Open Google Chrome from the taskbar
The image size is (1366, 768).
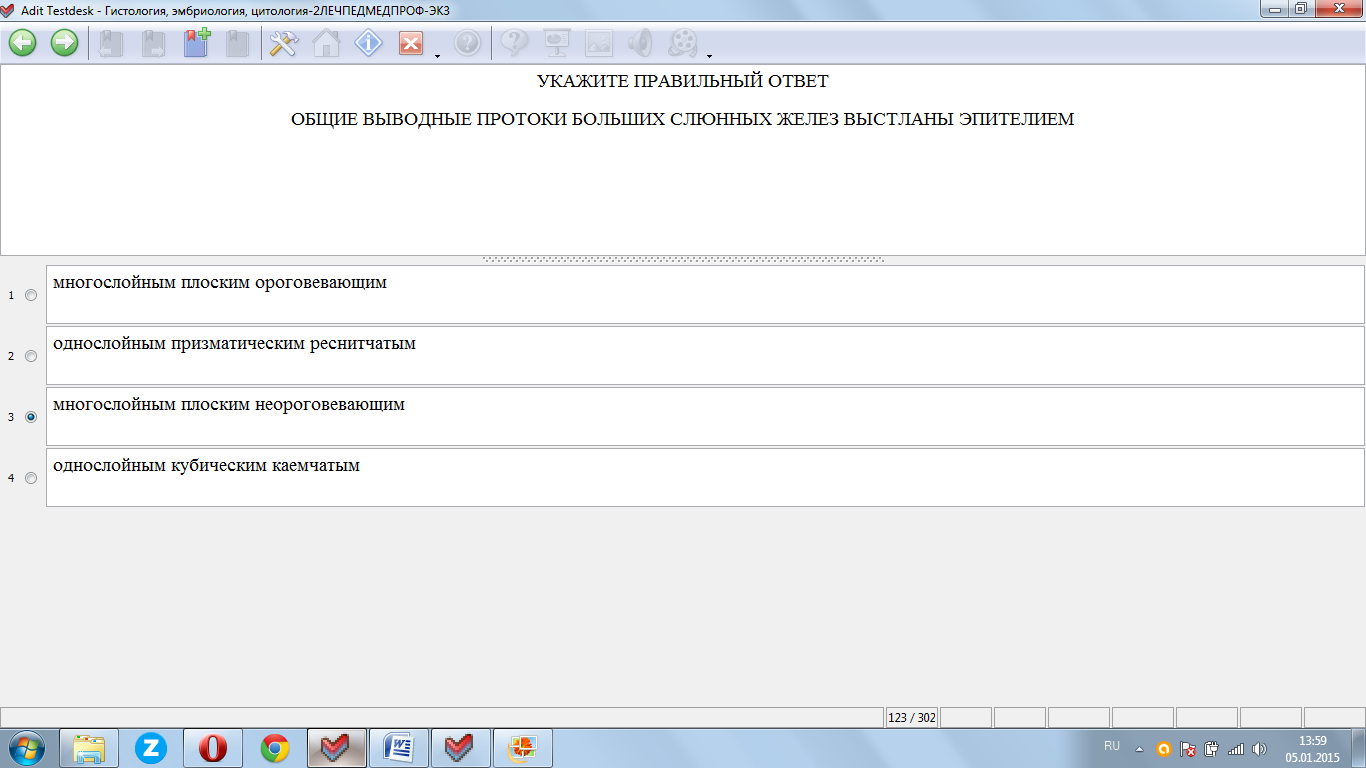click(x=275, y=748)
